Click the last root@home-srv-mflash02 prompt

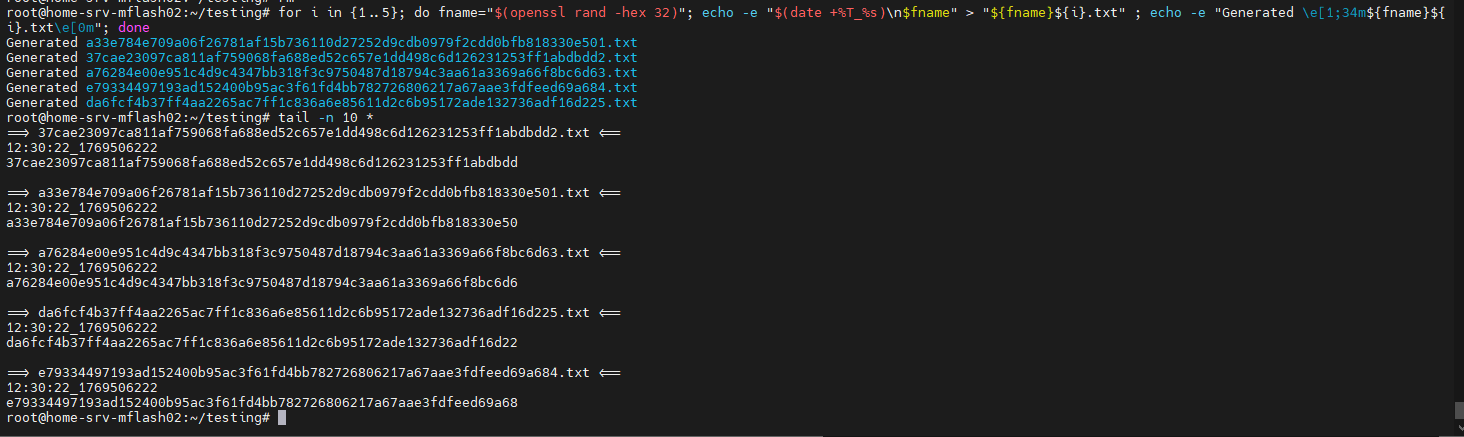(138, 417)
